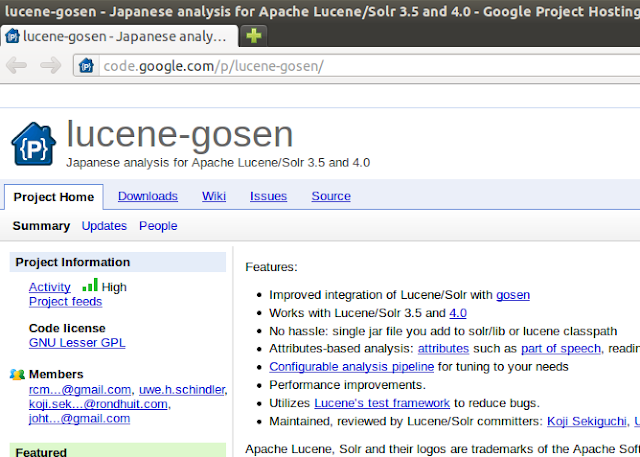Click the 'Performance improvements.' bullet text
The image size is (640, 457).
[347, 385]
